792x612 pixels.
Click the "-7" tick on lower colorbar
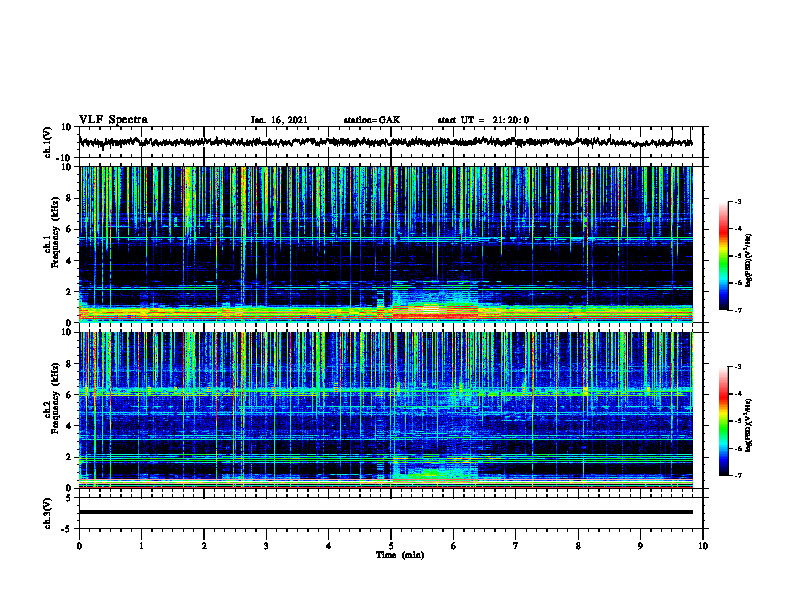tap(737, 475)
